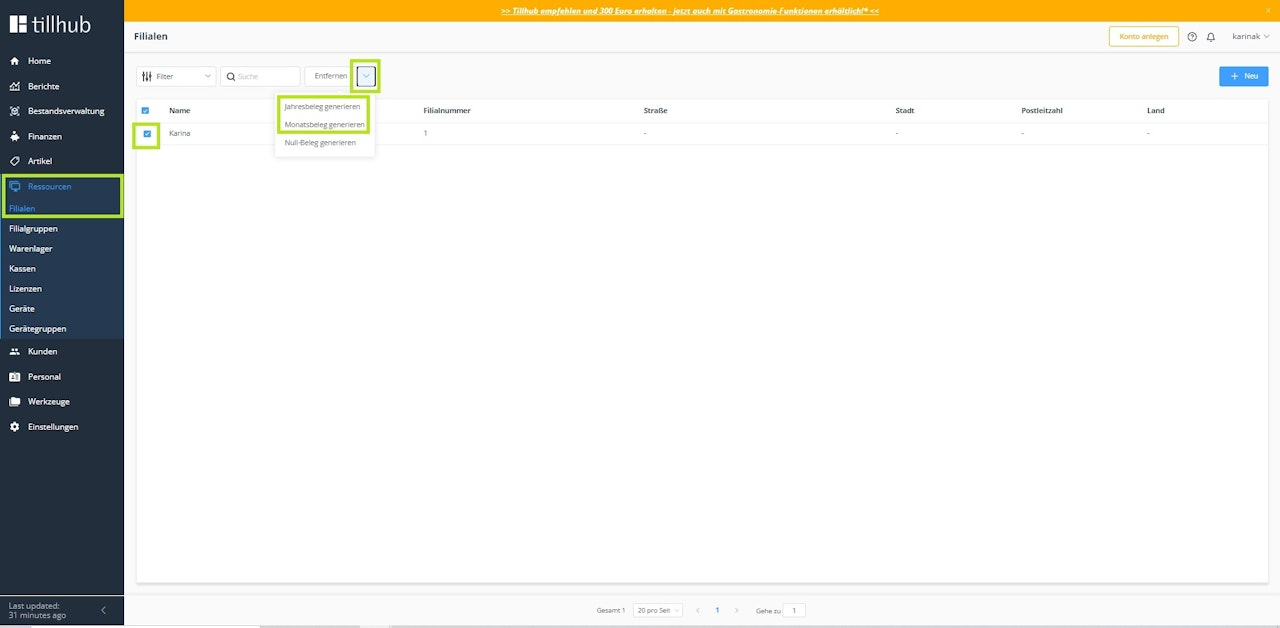Select page 1 in pagination
This screenshot has width=1280, height=628.
[x=717, y=610]
